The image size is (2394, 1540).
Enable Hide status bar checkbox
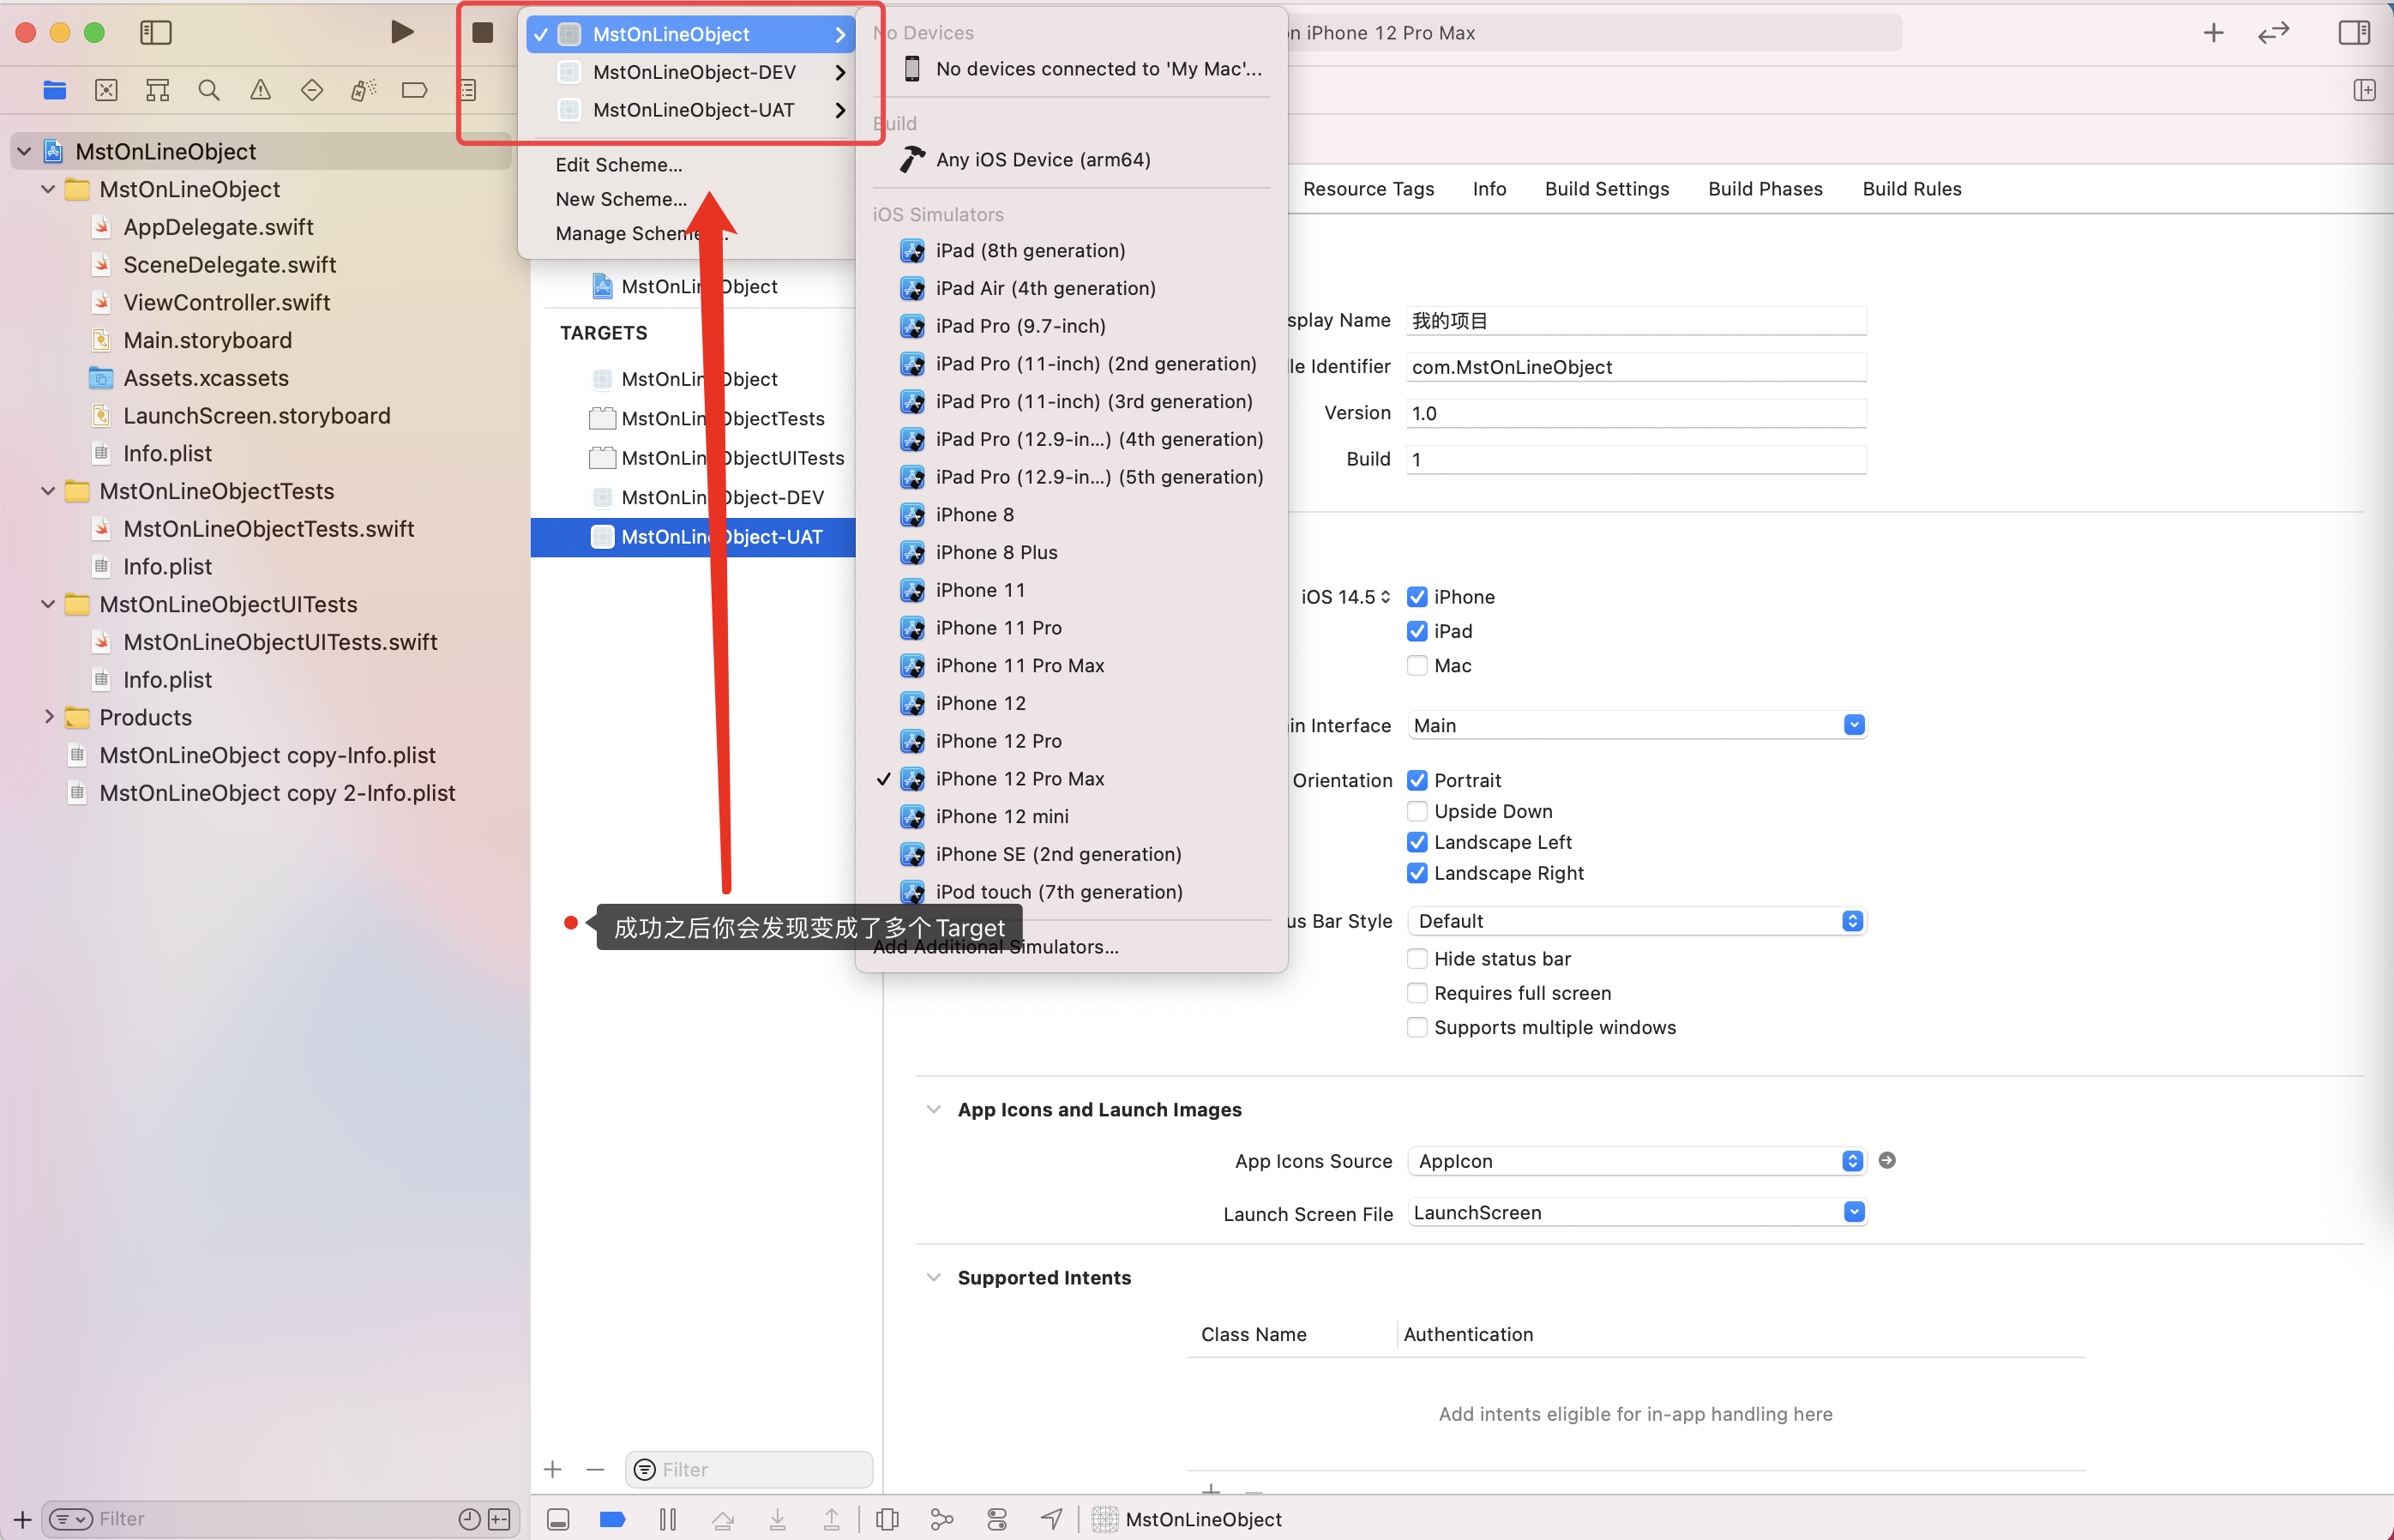[x=1418, y=959]
